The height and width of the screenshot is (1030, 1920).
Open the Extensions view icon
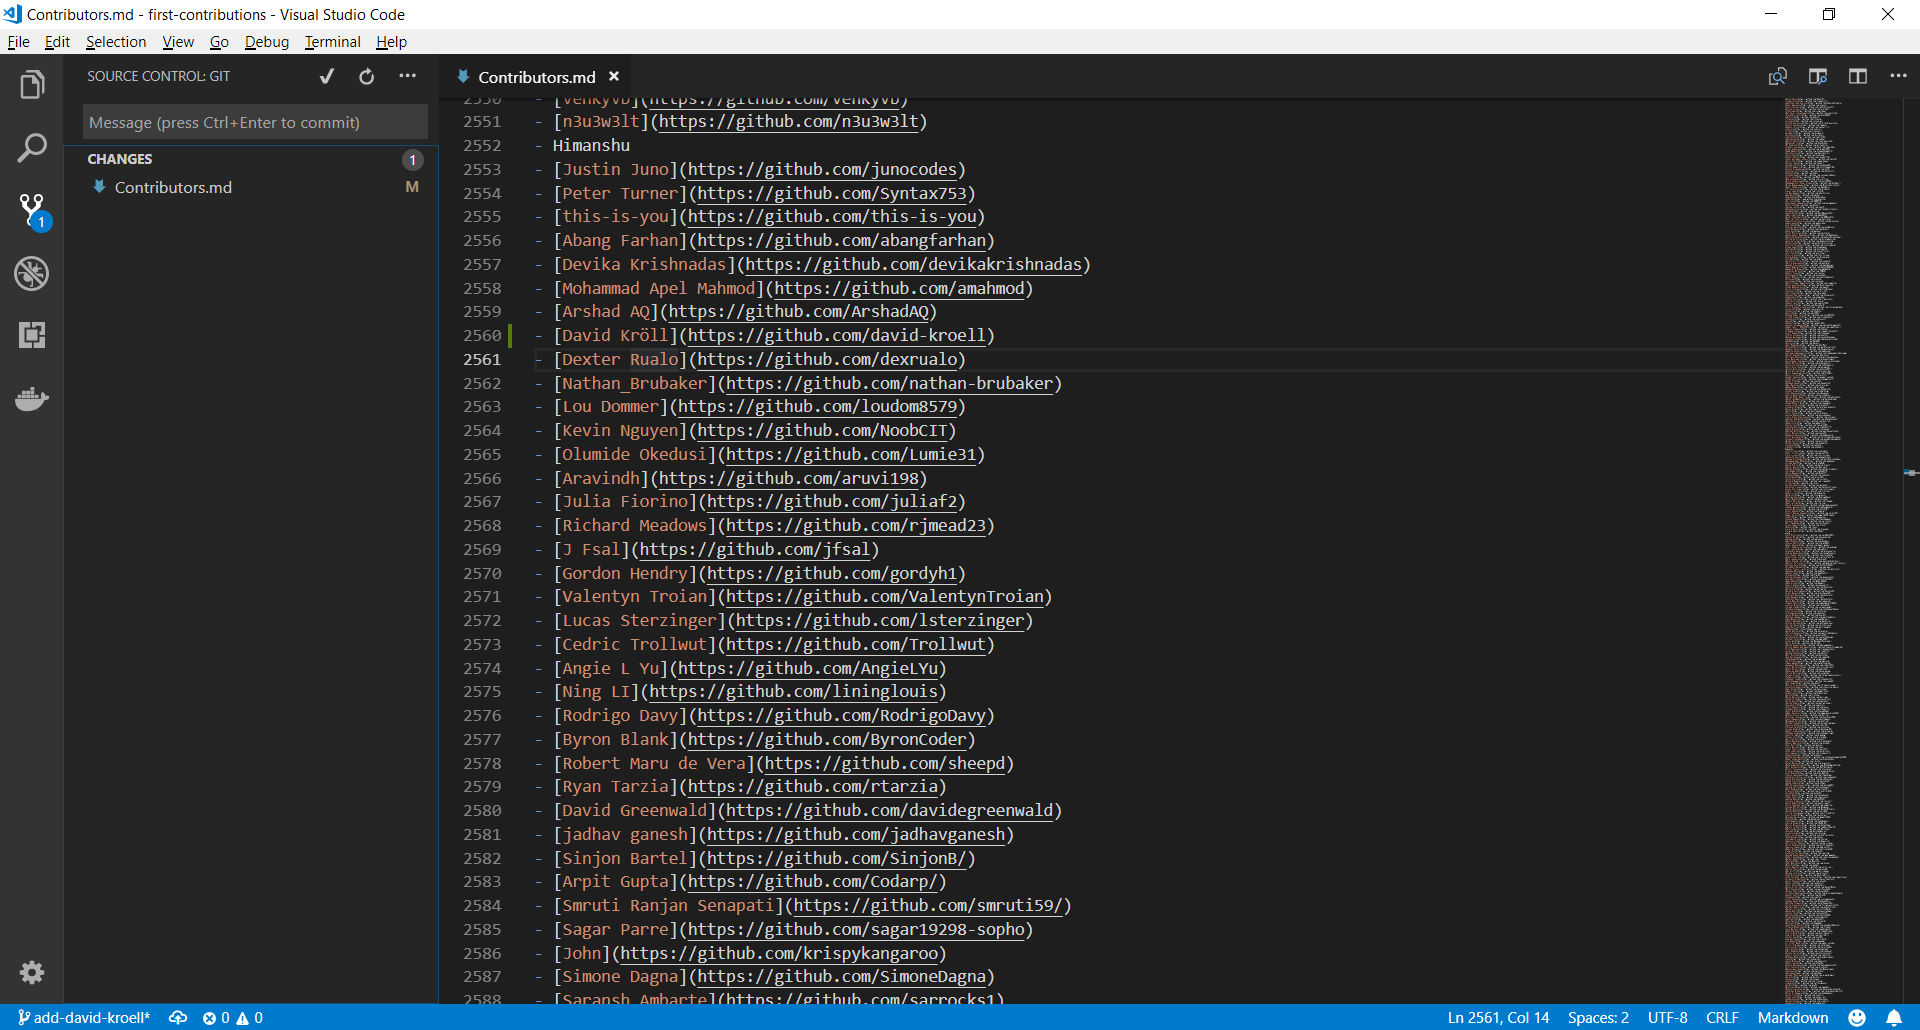32,335
